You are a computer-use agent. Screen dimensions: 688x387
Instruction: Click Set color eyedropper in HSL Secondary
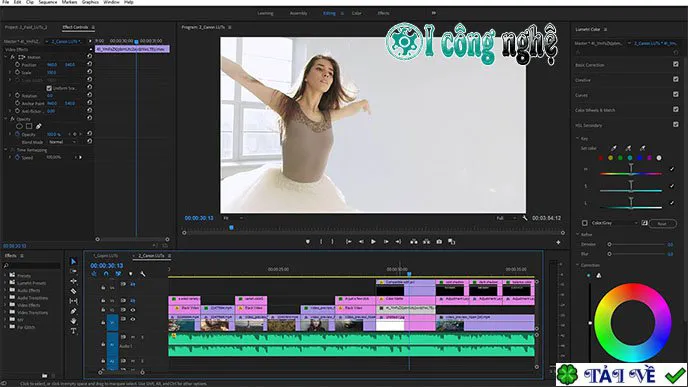(x=613, y=148)
